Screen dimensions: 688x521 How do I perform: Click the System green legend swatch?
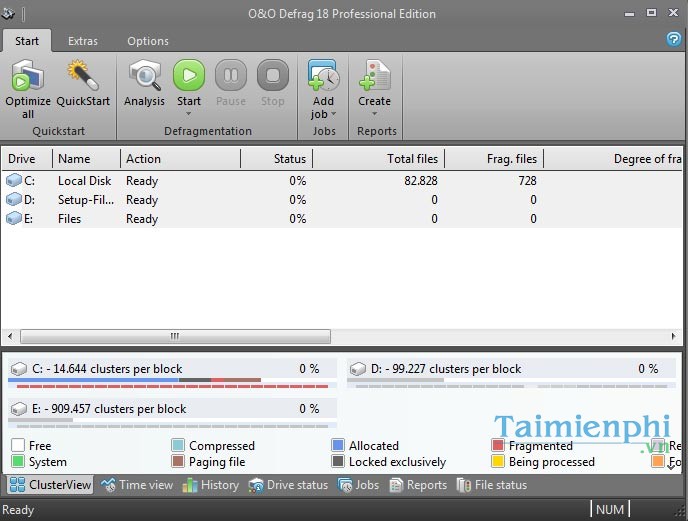coord(18,461)
